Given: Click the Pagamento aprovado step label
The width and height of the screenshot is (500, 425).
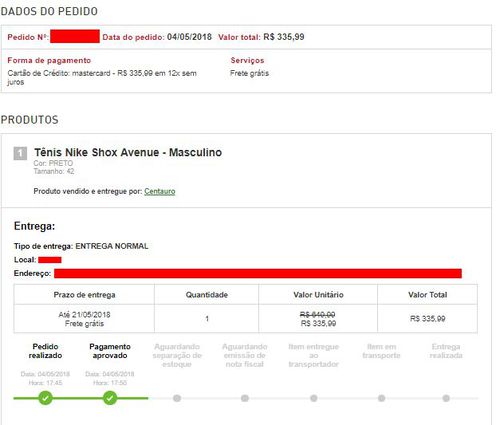Looking at the screenshot, I should [110, 351].
